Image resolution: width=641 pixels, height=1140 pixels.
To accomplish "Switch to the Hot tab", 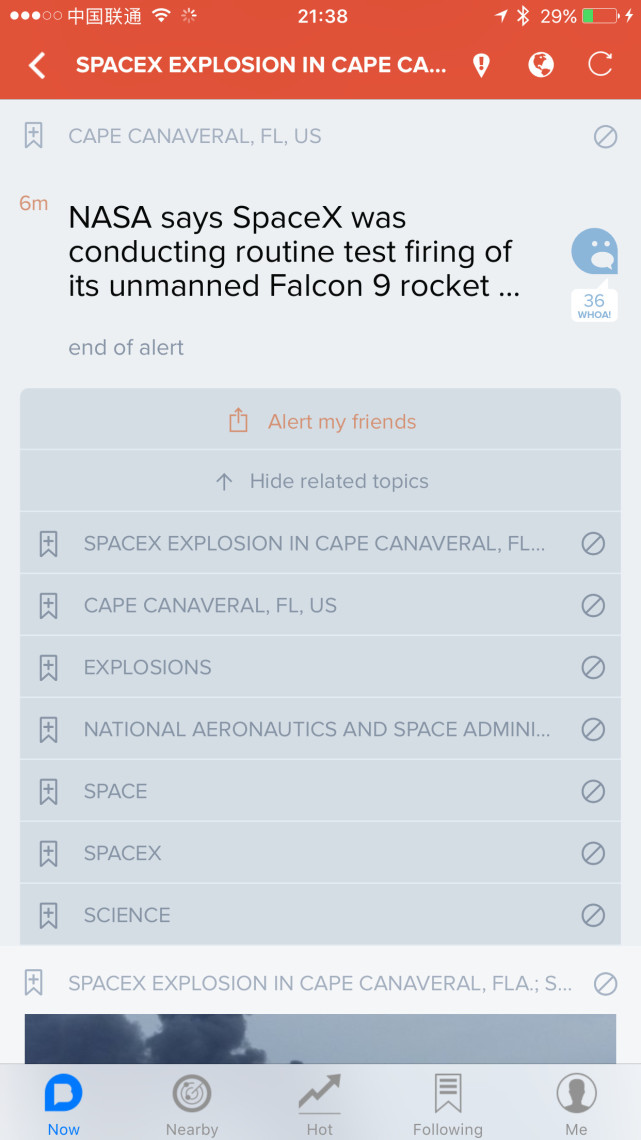I will click(x=320, y=1104).
